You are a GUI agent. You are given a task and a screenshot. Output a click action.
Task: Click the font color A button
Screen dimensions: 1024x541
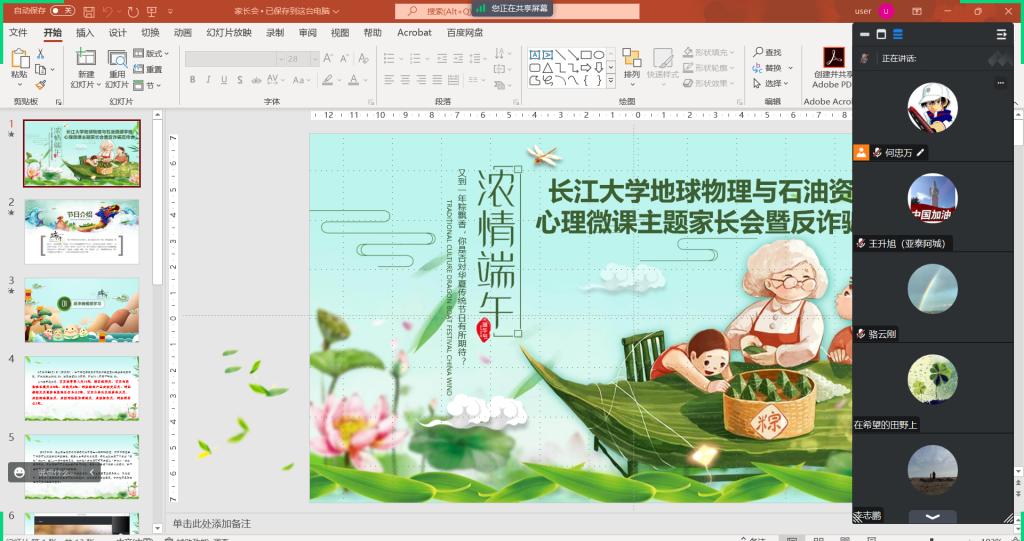[353, 80]
